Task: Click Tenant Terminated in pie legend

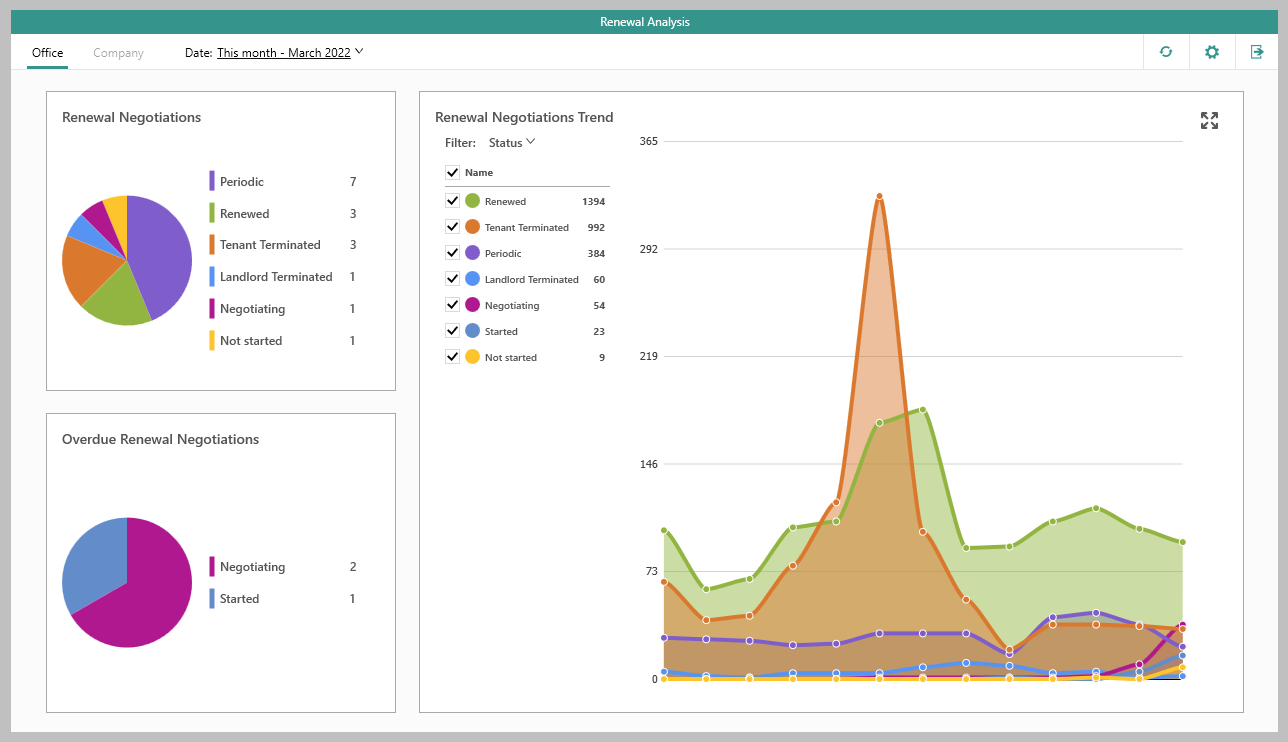Action: (x=270, y=245)
